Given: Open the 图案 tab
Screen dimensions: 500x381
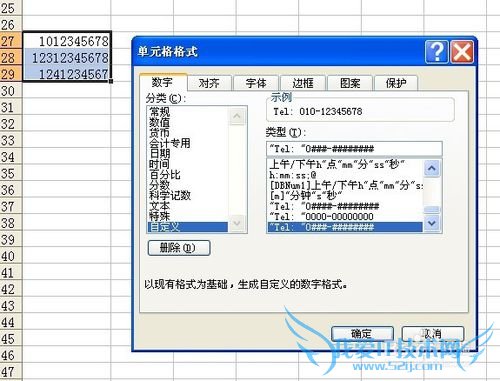Looking at the screenshot, I should pyautogui.click(x=350, y=83).
